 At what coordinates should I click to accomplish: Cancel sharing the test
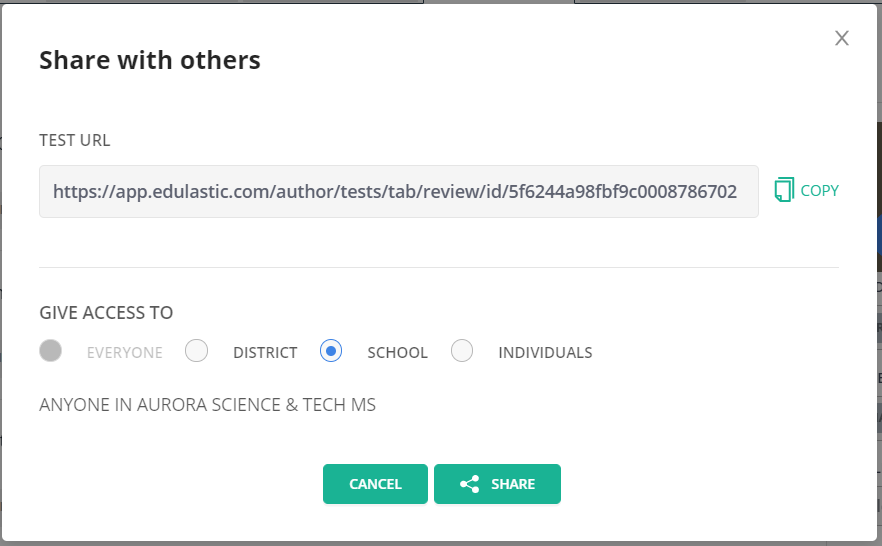pos(375,484)
